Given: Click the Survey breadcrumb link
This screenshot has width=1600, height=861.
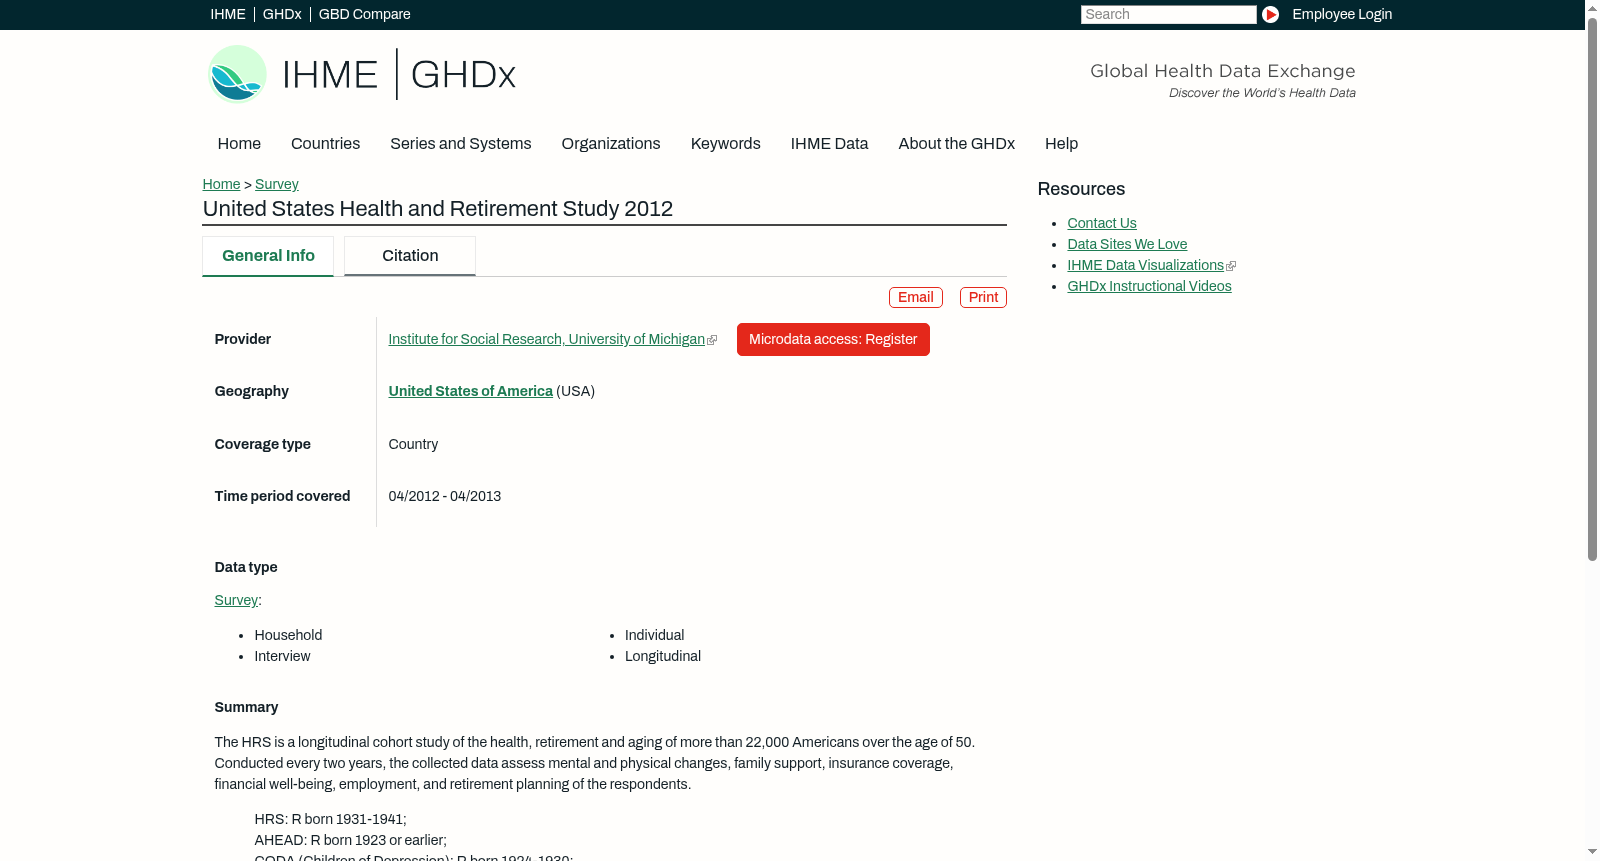Looking at the screenshot, I should click(x=277, y=184).
